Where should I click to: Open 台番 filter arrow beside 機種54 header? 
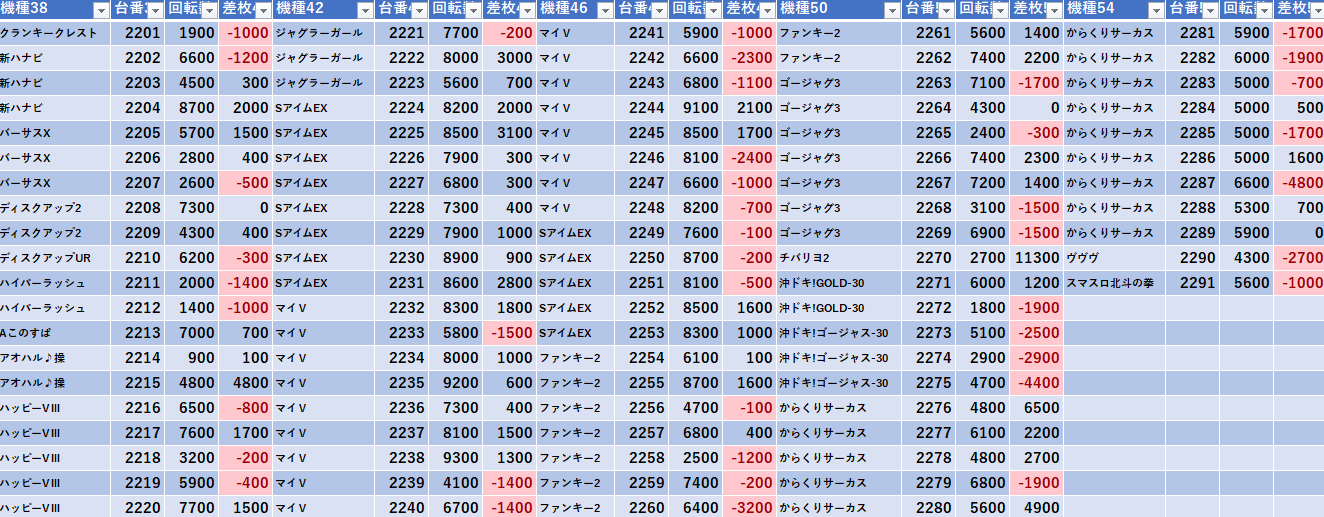tap(1209, 10)
